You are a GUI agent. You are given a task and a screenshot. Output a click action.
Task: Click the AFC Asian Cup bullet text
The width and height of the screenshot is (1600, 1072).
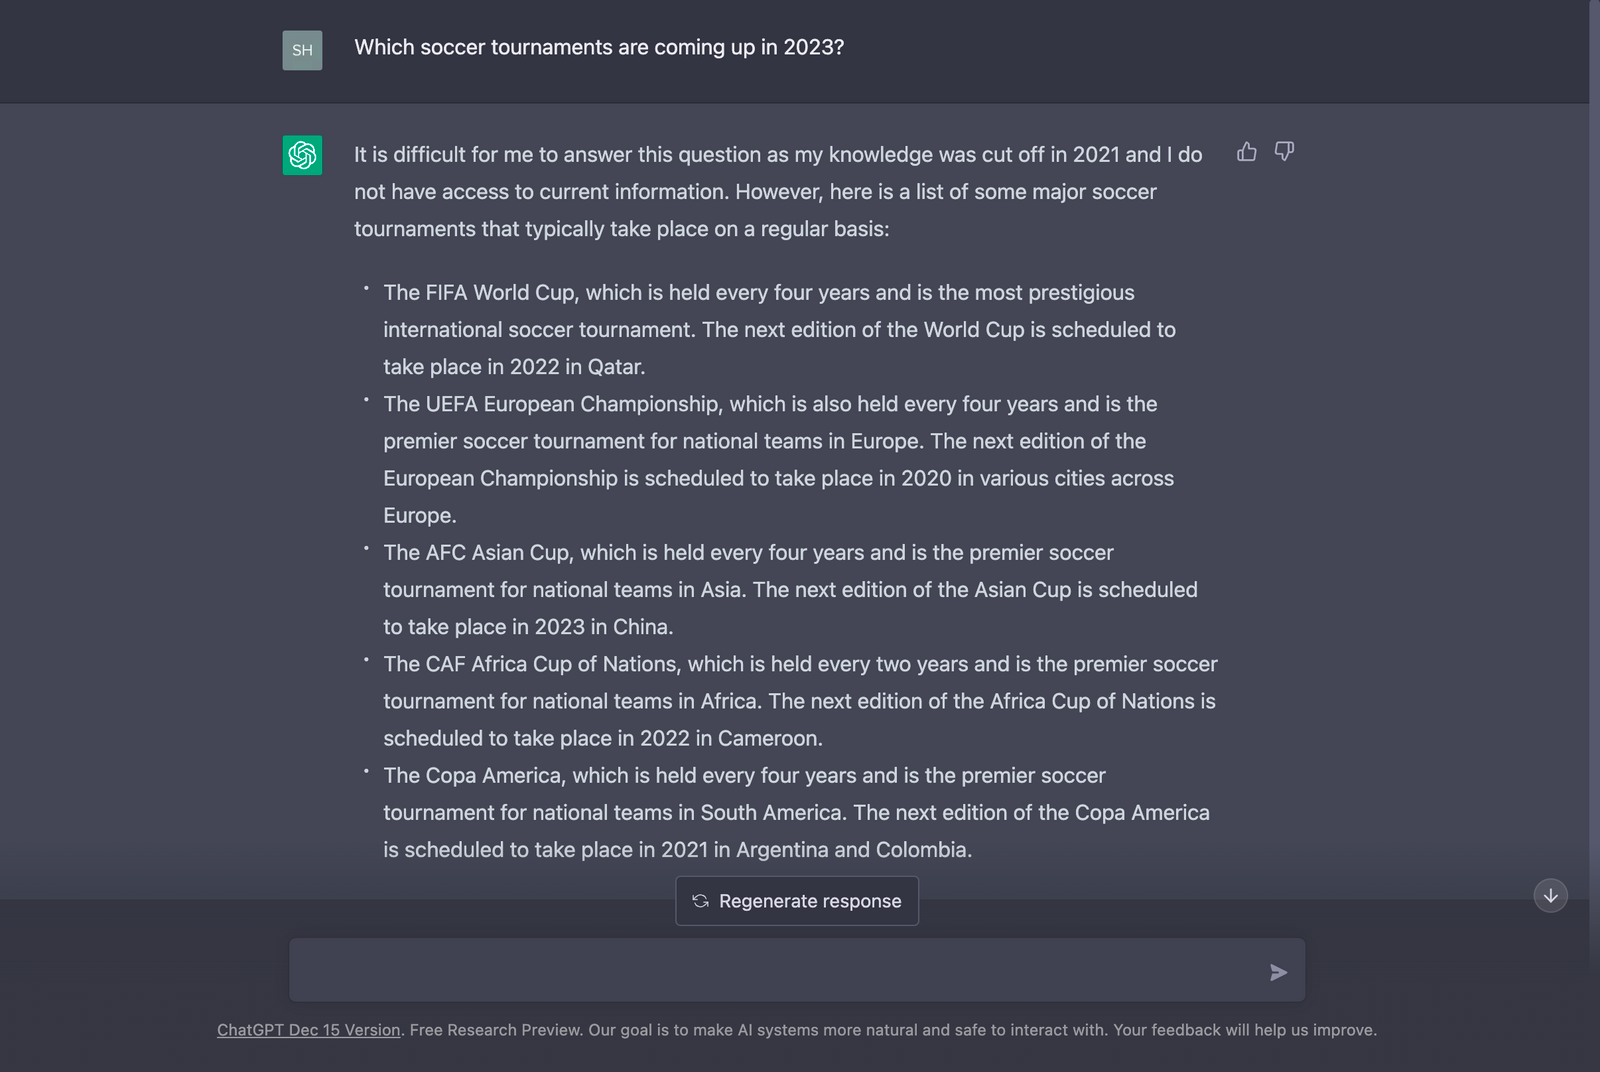point(779,590)
